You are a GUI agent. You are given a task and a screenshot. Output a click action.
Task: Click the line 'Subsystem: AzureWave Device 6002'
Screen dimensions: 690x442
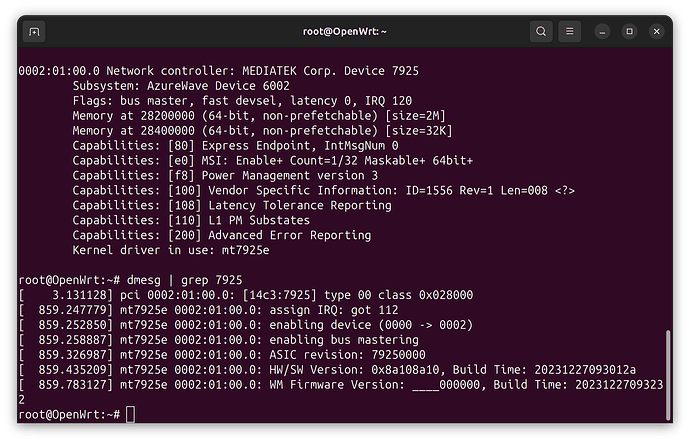tap(181, 86)
